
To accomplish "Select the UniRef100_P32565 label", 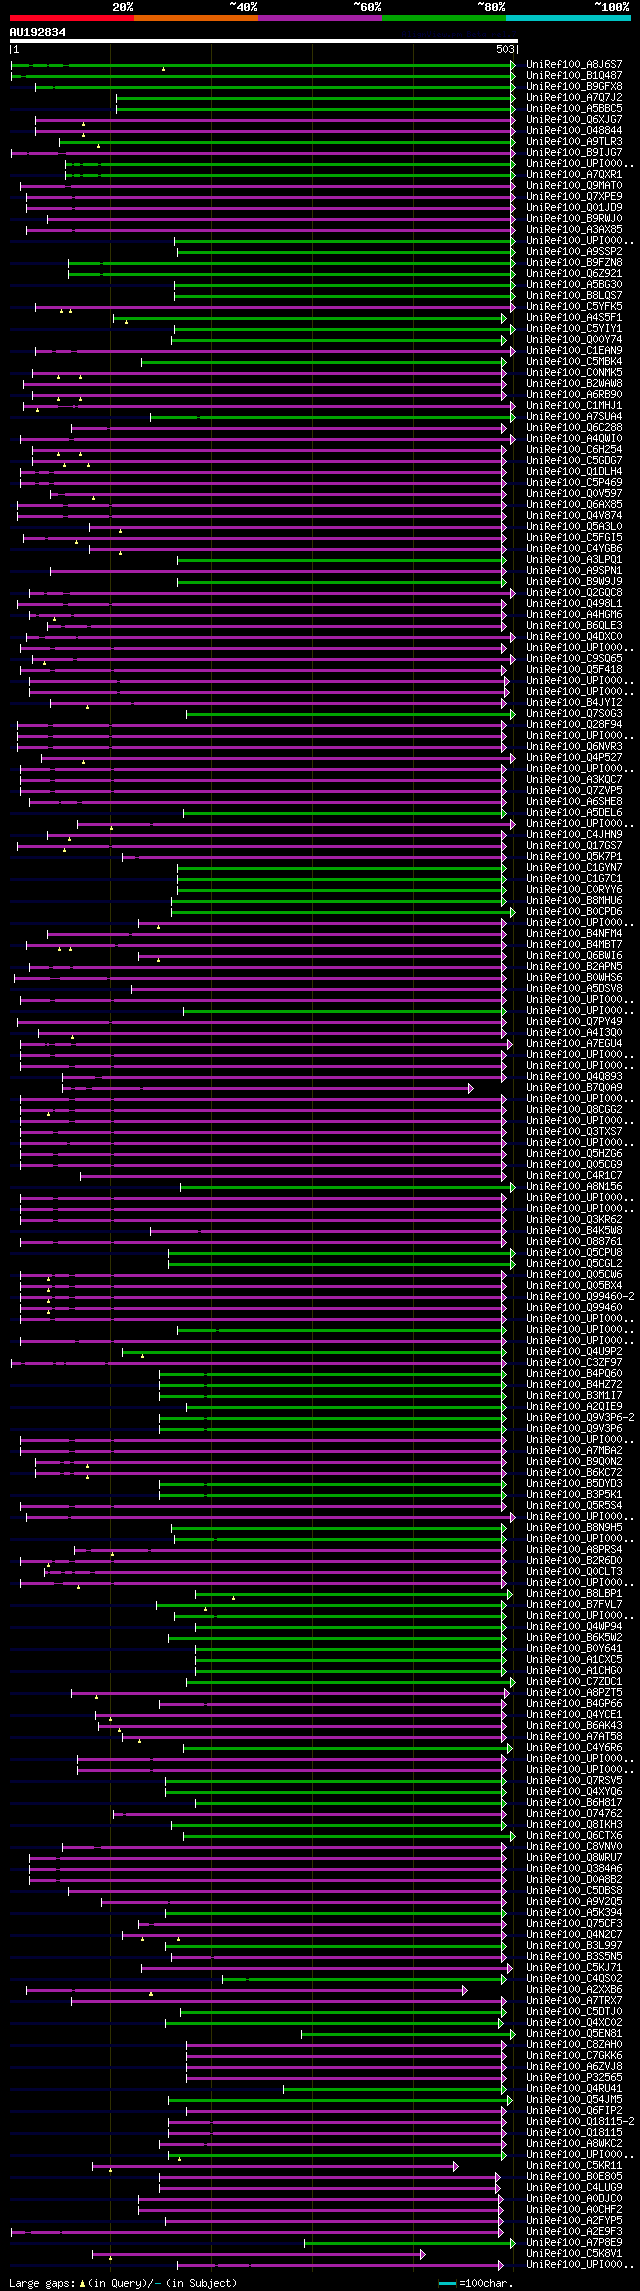I will tap(574, 2077).
